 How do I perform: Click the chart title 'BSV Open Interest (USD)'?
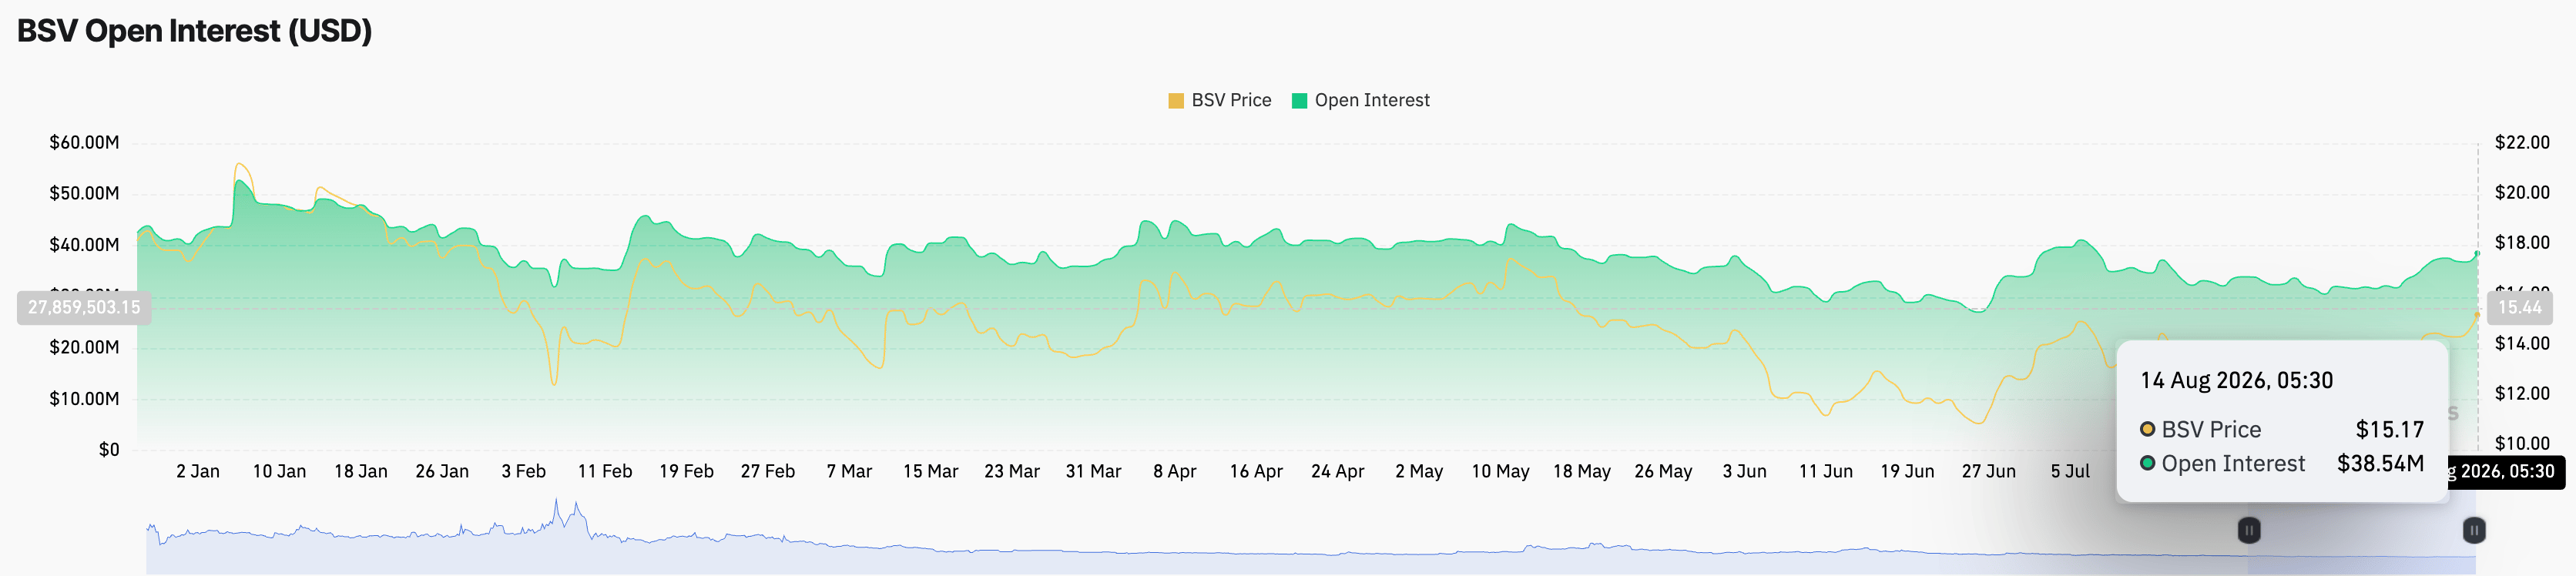194,31
